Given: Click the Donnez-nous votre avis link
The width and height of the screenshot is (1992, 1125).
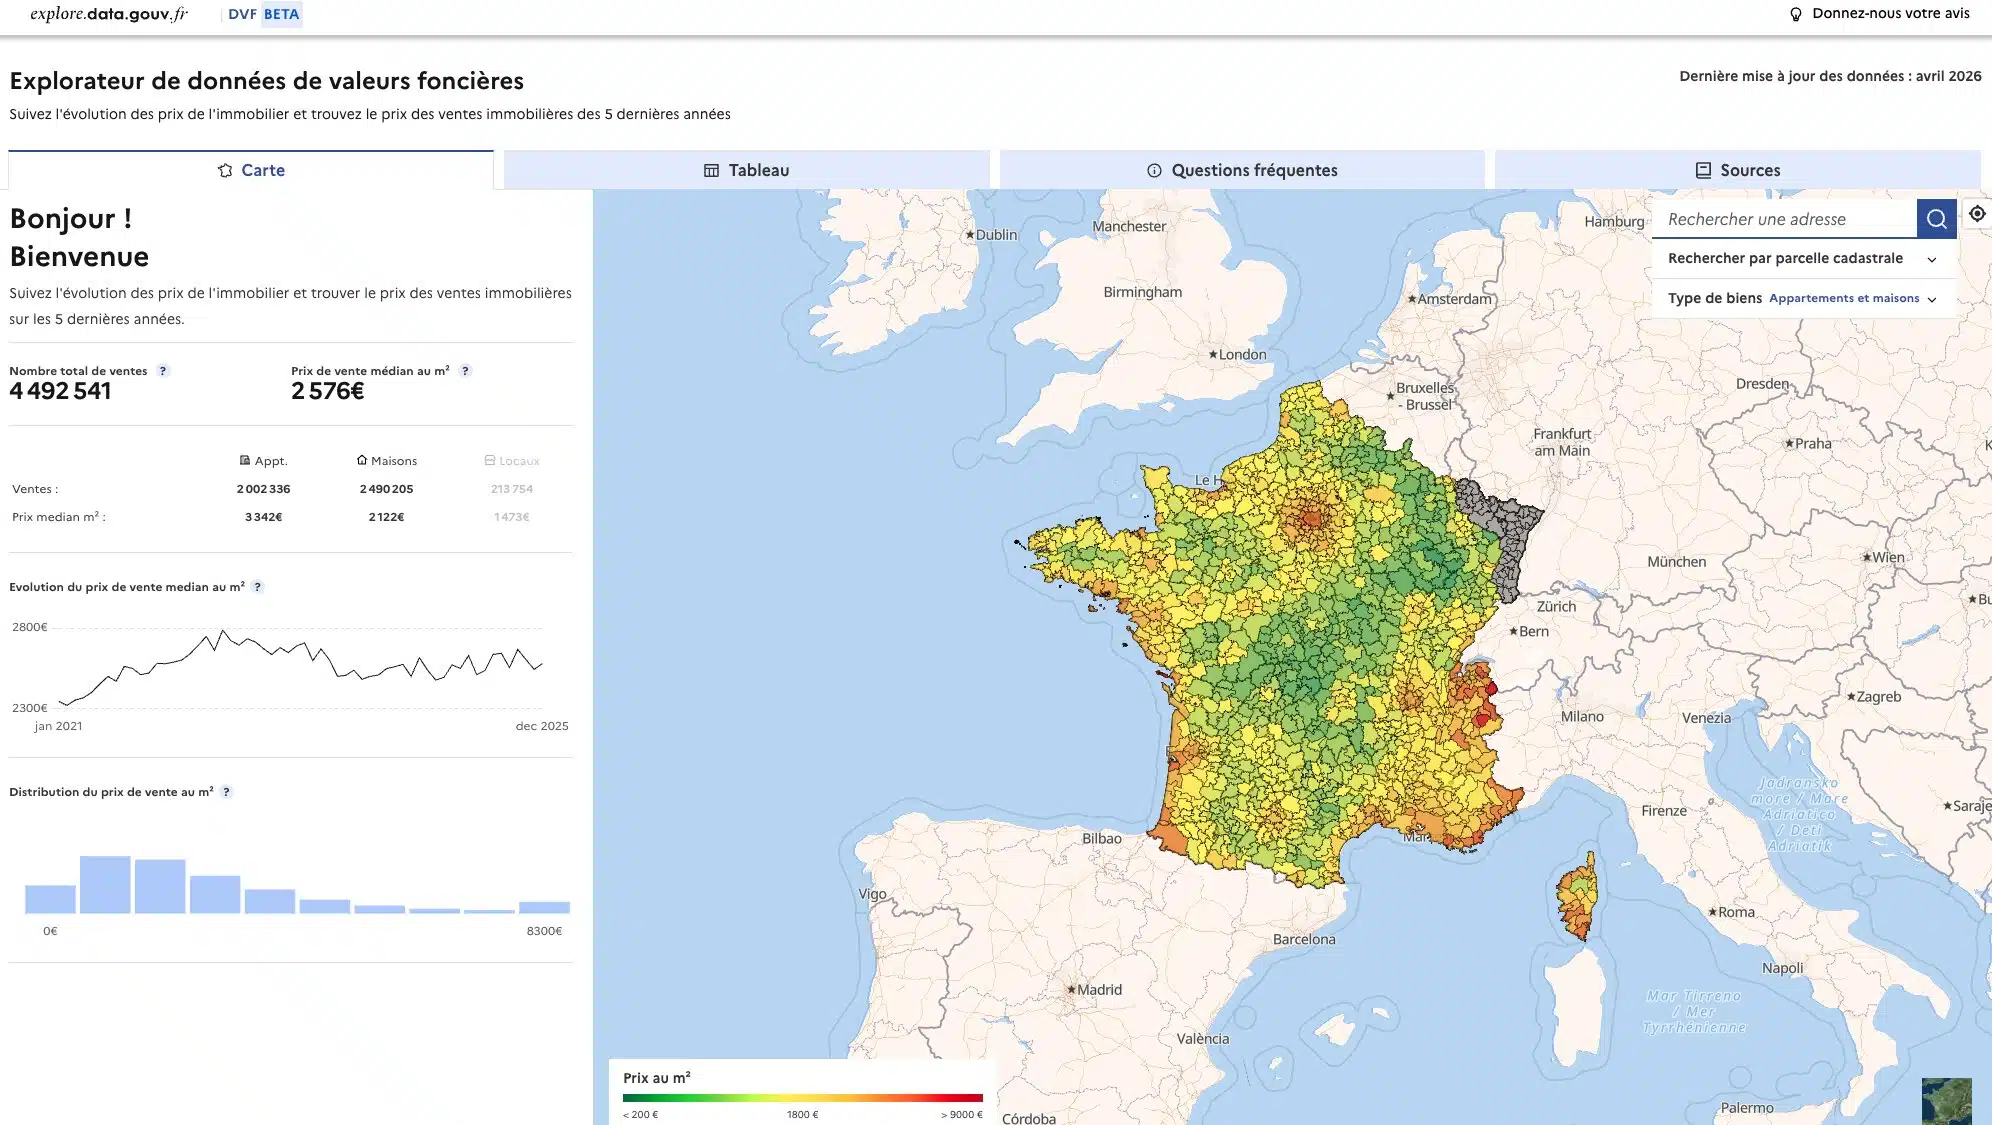Looking at the screenshot, I should tap(1890, 14).
